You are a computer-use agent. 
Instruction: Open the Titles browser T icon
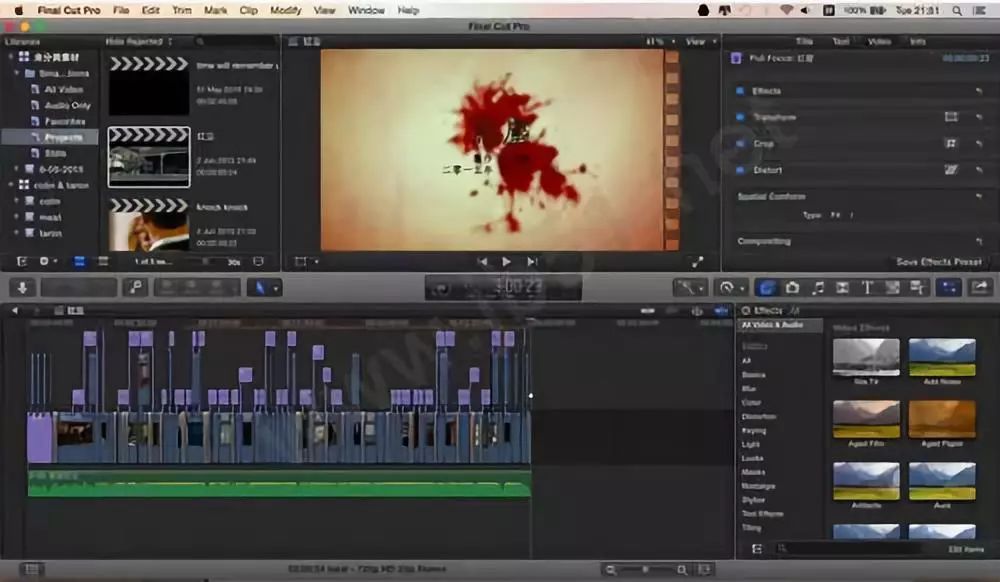coord(867,287)
